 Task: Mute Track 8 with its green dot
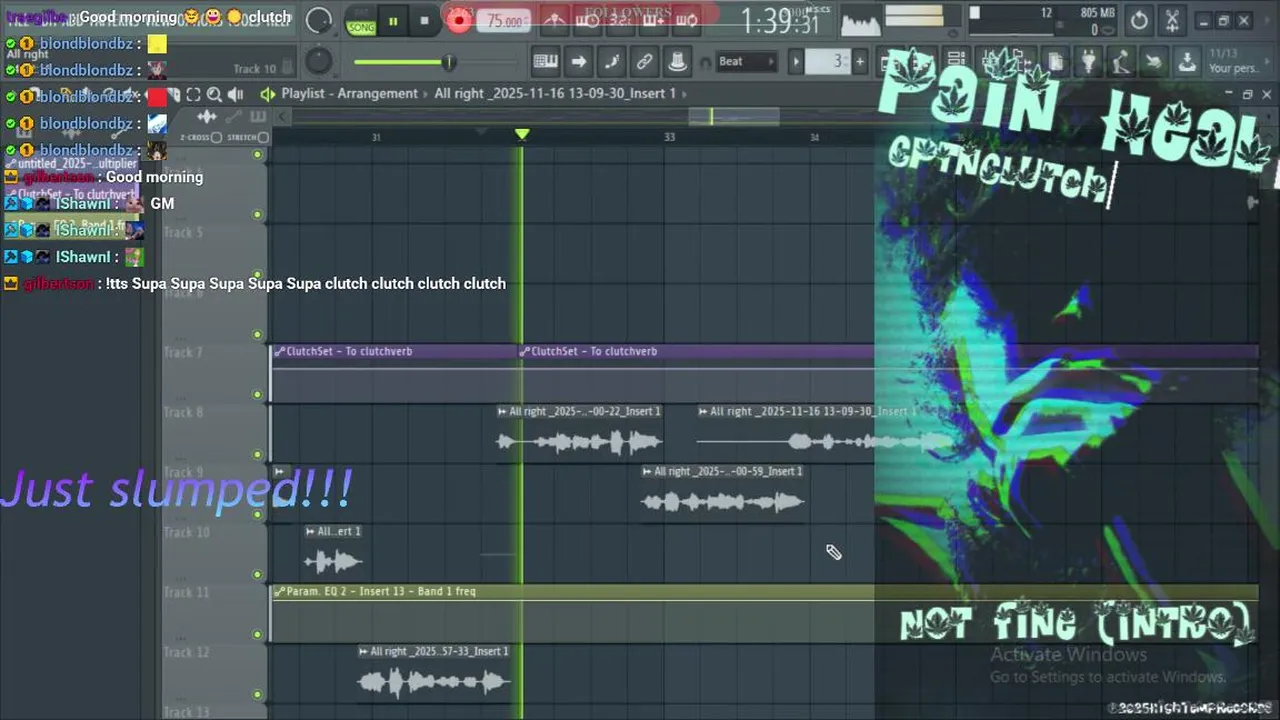(x=257, y=455)
